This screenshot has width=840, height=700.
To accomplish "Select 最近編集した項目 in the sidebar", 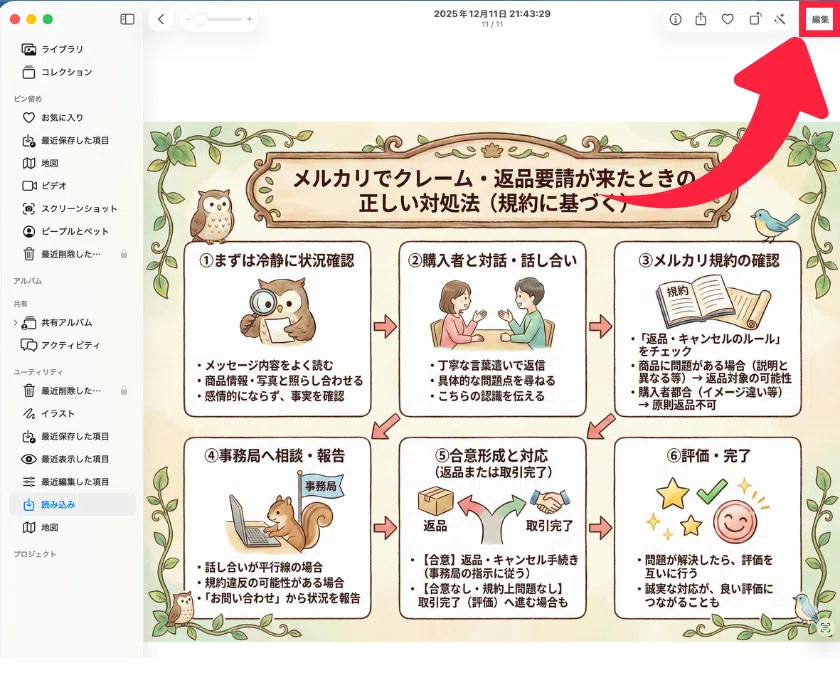I will coord(72,481).
